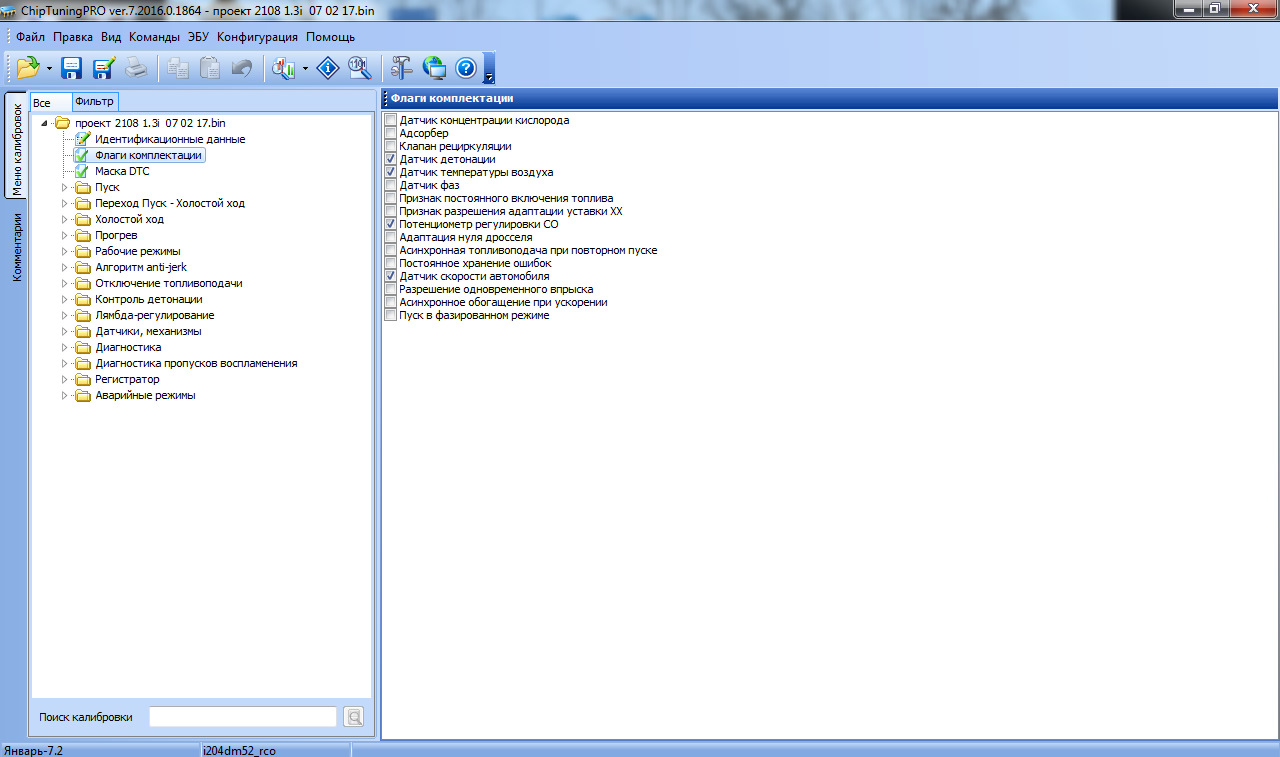Viewport: 1280px width, 757px height.
Task: Click the Прогрев folder icon
Action: (x=83, y=235)
